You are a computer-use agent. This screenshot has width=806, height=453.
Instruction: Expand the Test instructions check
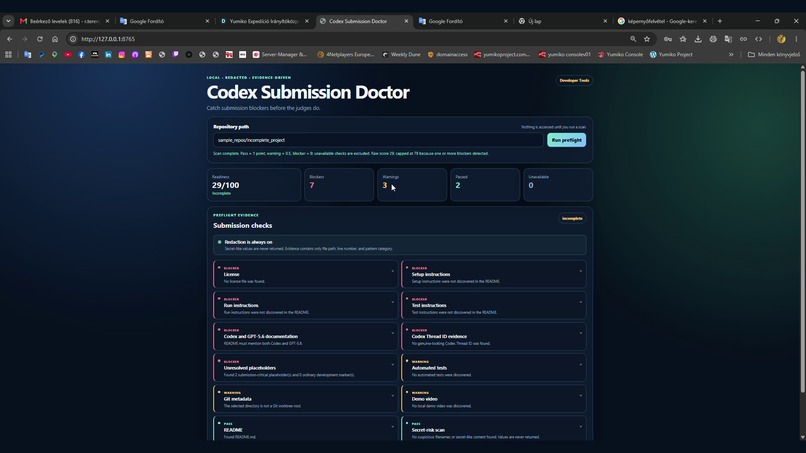coord(493,305)
